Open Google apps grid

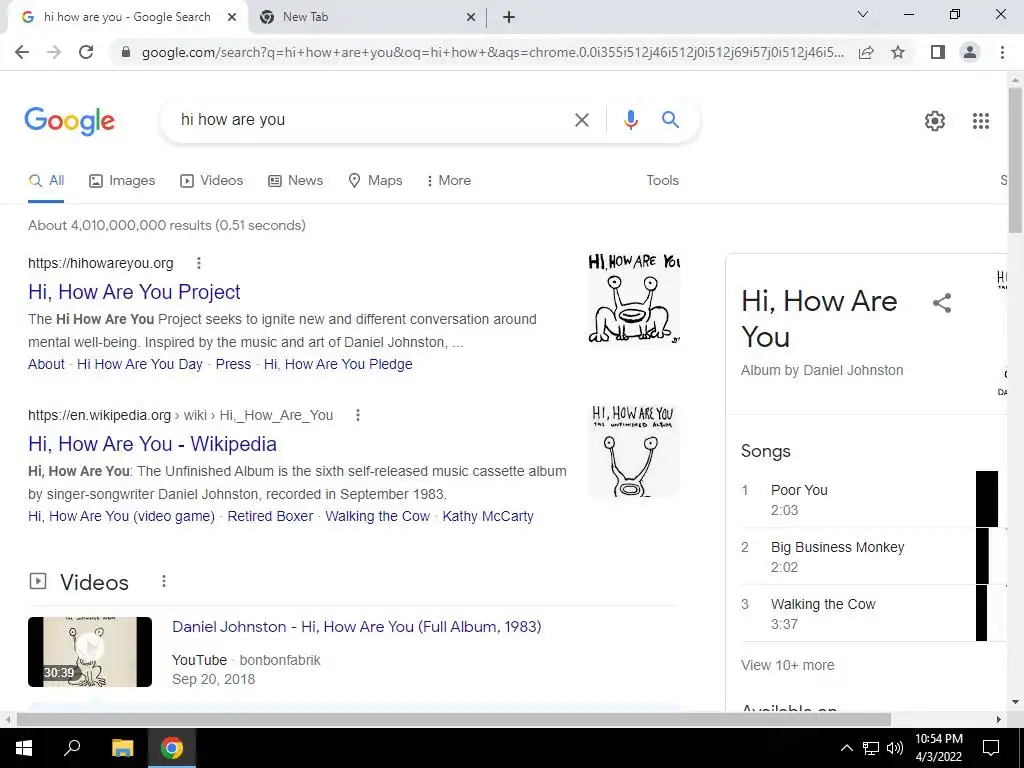click(x=981, y=121)
